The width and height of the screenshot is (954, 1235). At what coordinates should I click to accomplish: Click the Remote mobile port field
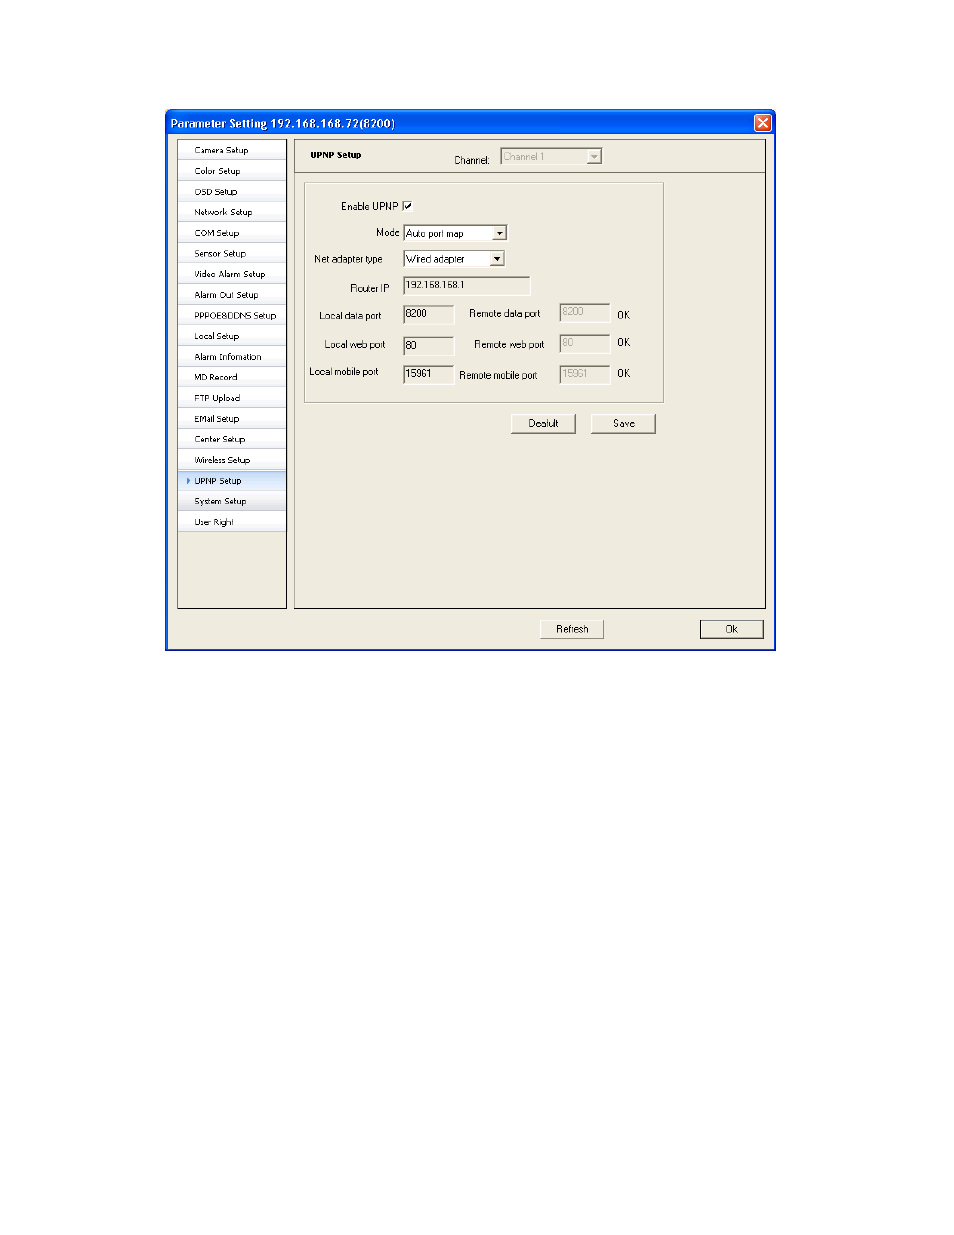point(584,374)
